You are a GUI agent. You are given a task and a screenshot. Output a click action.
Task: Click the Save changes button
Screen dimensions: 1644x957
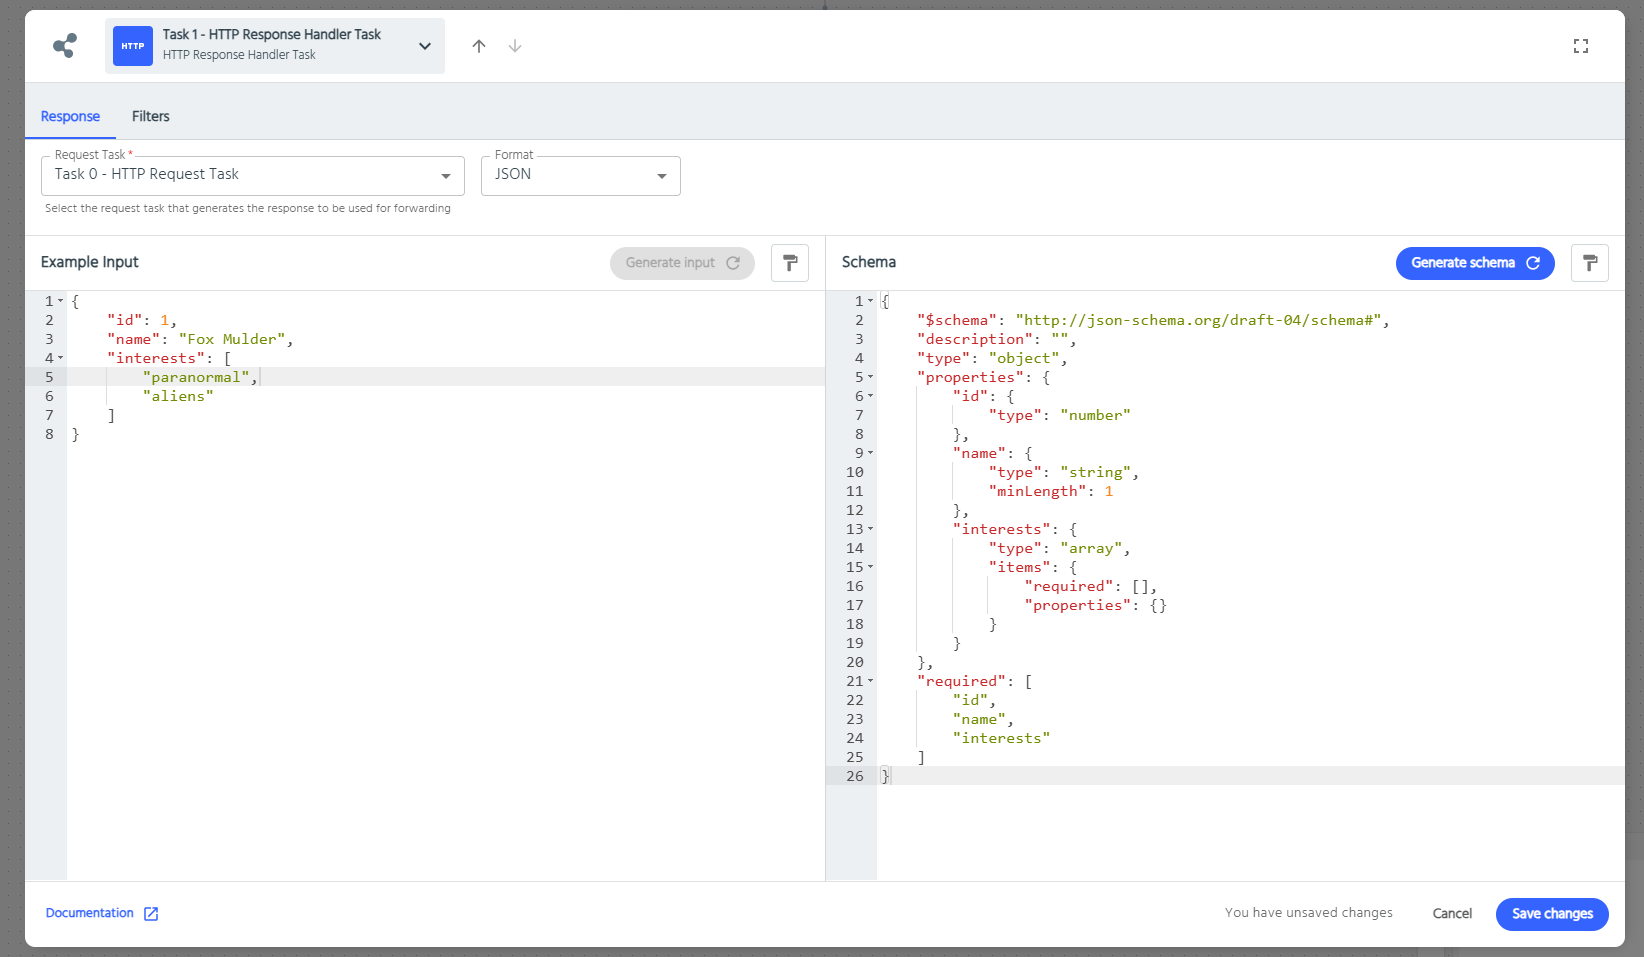(1552, 914)
